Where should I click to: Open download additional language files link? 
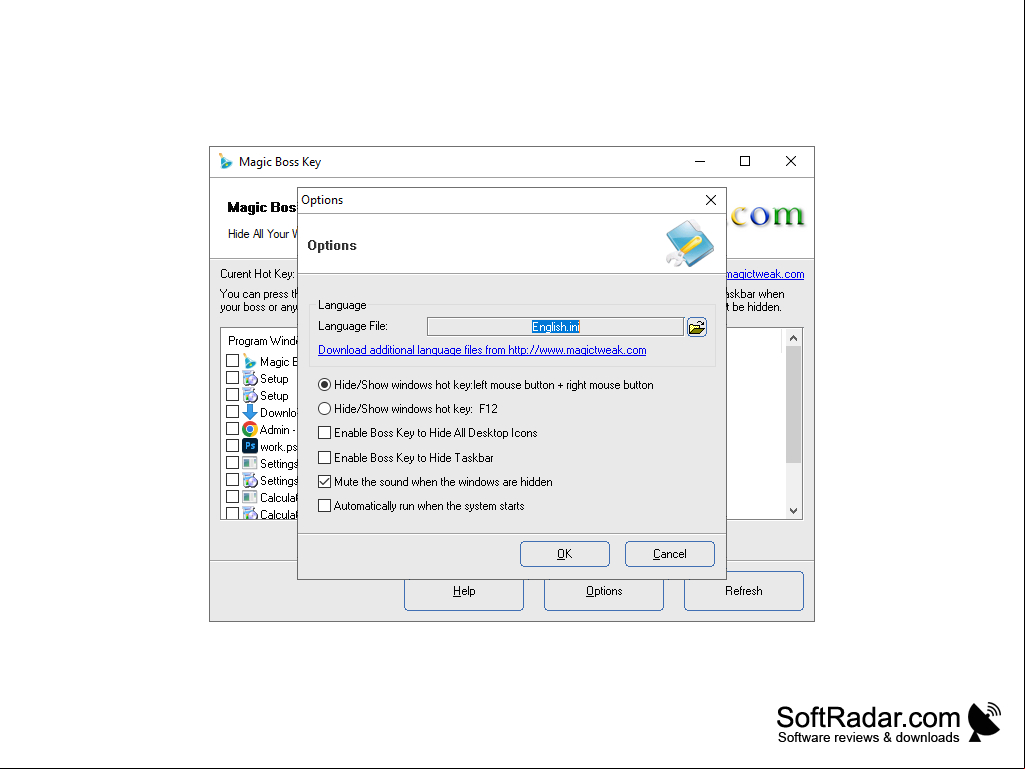click(482, 350)
